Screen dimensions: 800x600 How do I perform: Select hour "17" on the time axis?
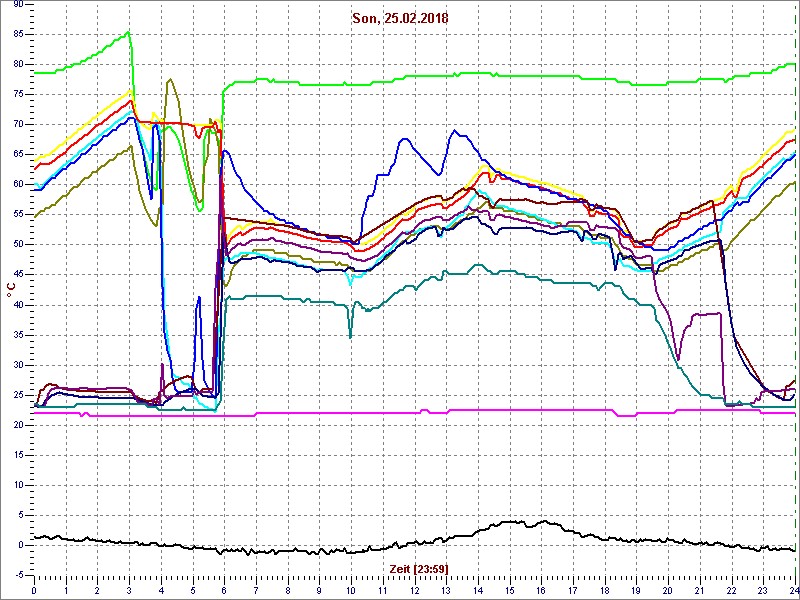pyautogui.click(x=572, y=592)
